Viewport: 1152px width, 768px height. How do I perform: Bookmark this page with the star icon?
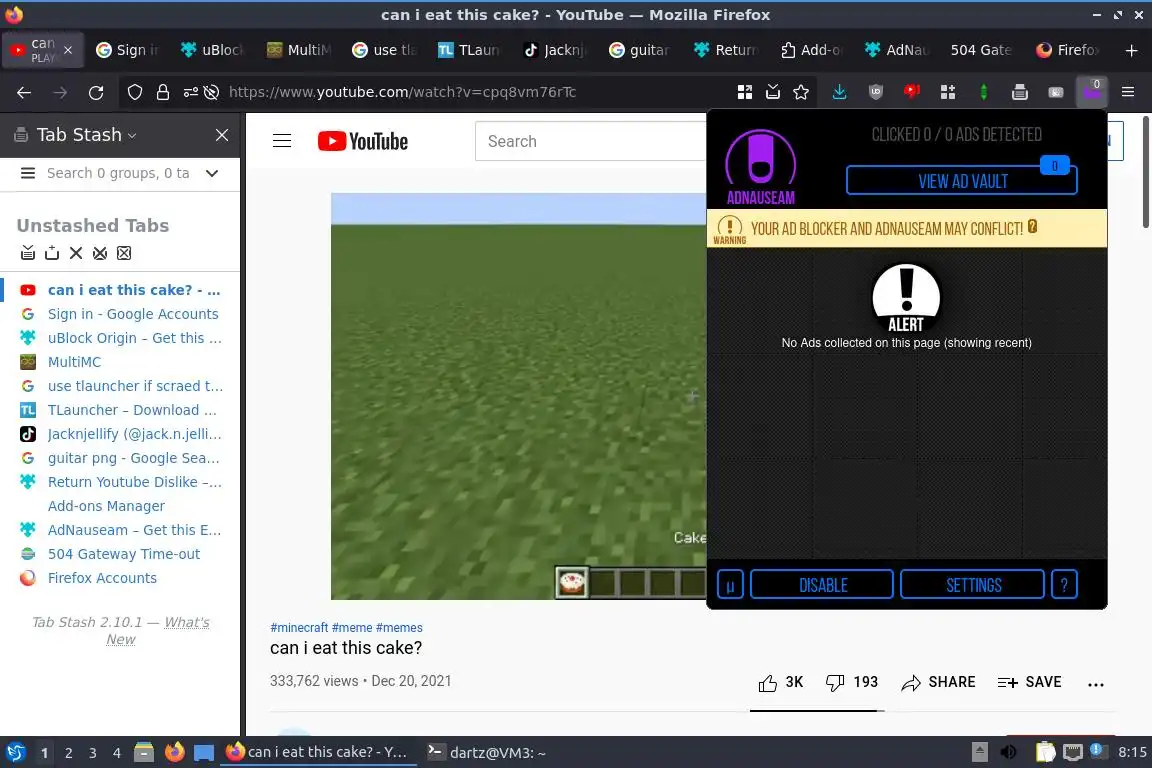(x=801, y=92)
